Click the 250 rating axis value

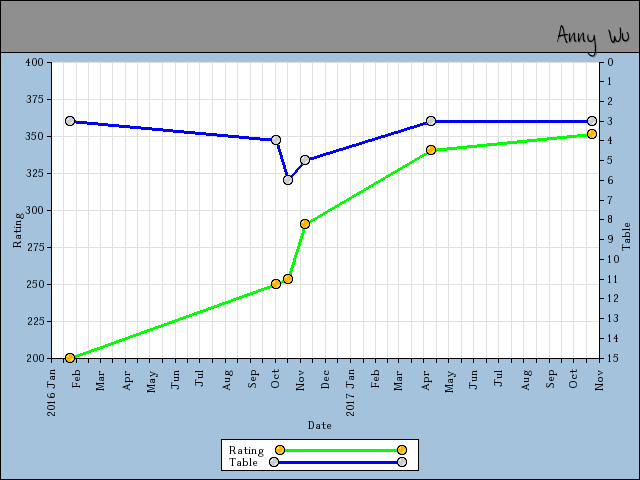(34, 284)
